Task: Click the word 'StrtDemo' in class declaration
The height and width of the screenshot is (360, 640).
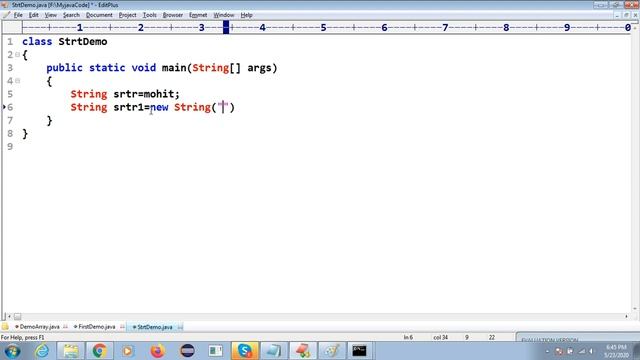Action: click(83, 42)
